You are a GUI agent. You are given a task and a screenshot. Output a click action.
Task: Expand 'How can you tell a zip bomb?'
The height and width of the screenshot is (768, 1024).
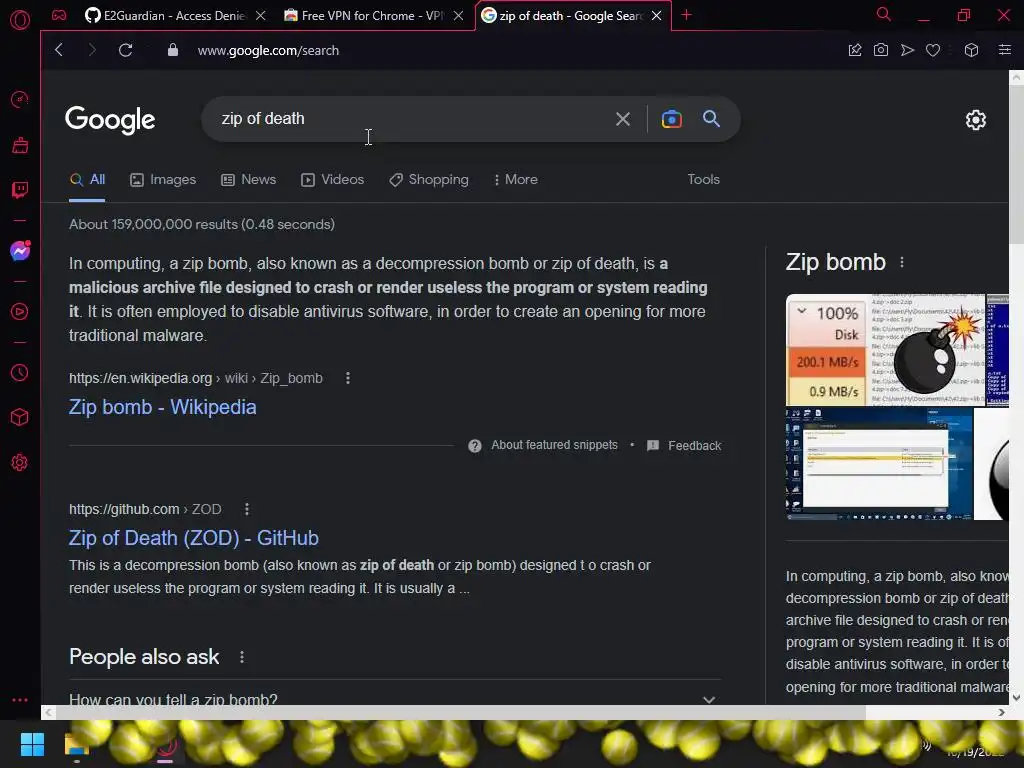tap(395, 699)
